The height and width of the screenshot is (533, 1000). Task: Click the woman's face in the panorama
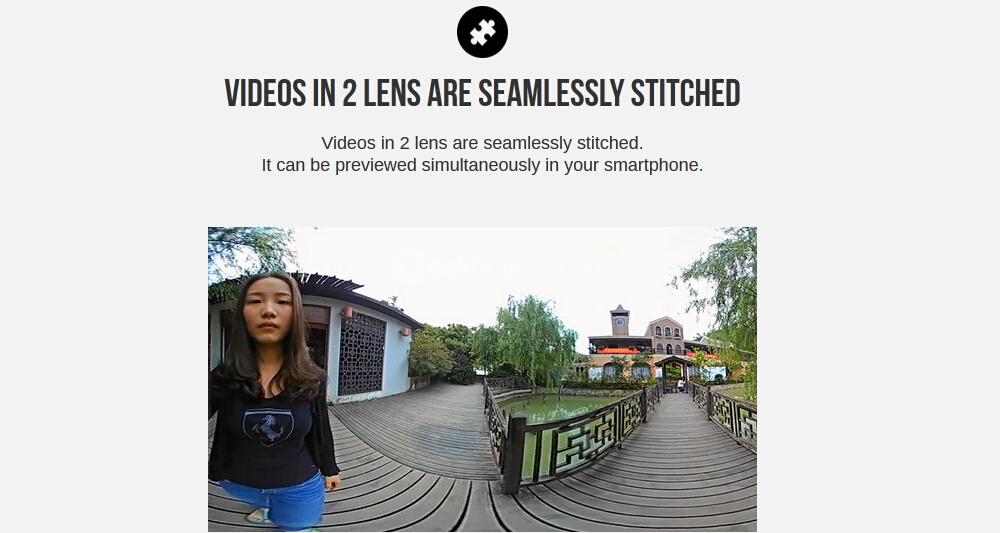click(x=268, y=311)
